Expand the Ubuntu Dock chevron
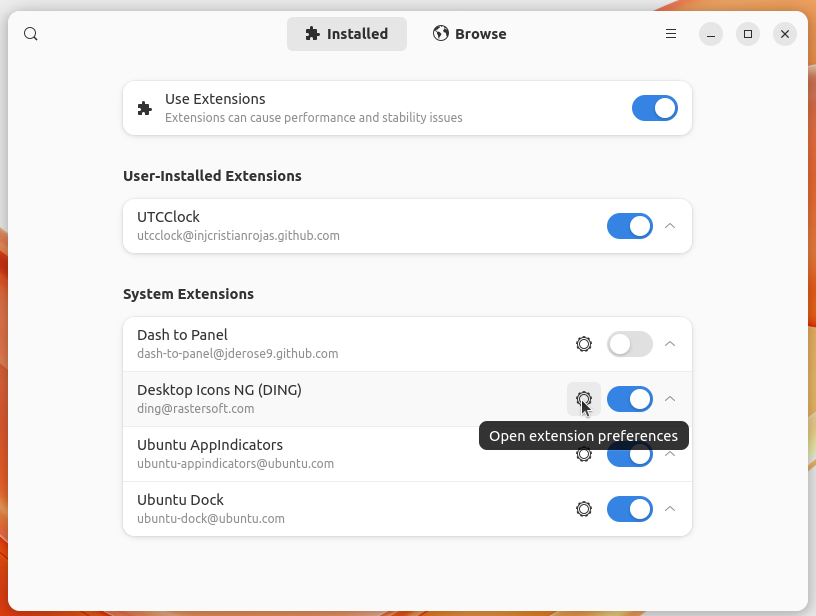 [x=670, y=509]
